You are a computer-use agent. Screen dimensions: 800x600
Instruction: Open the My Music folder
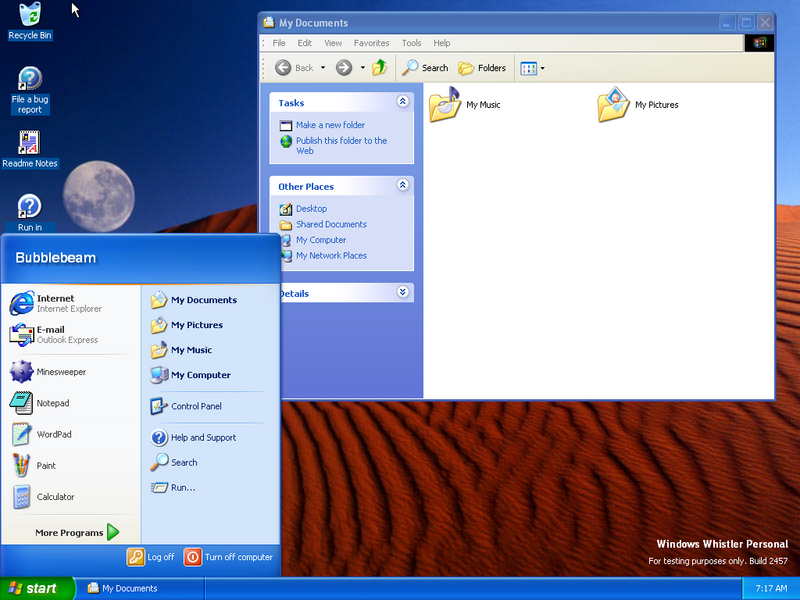click(x=446, y=105)
